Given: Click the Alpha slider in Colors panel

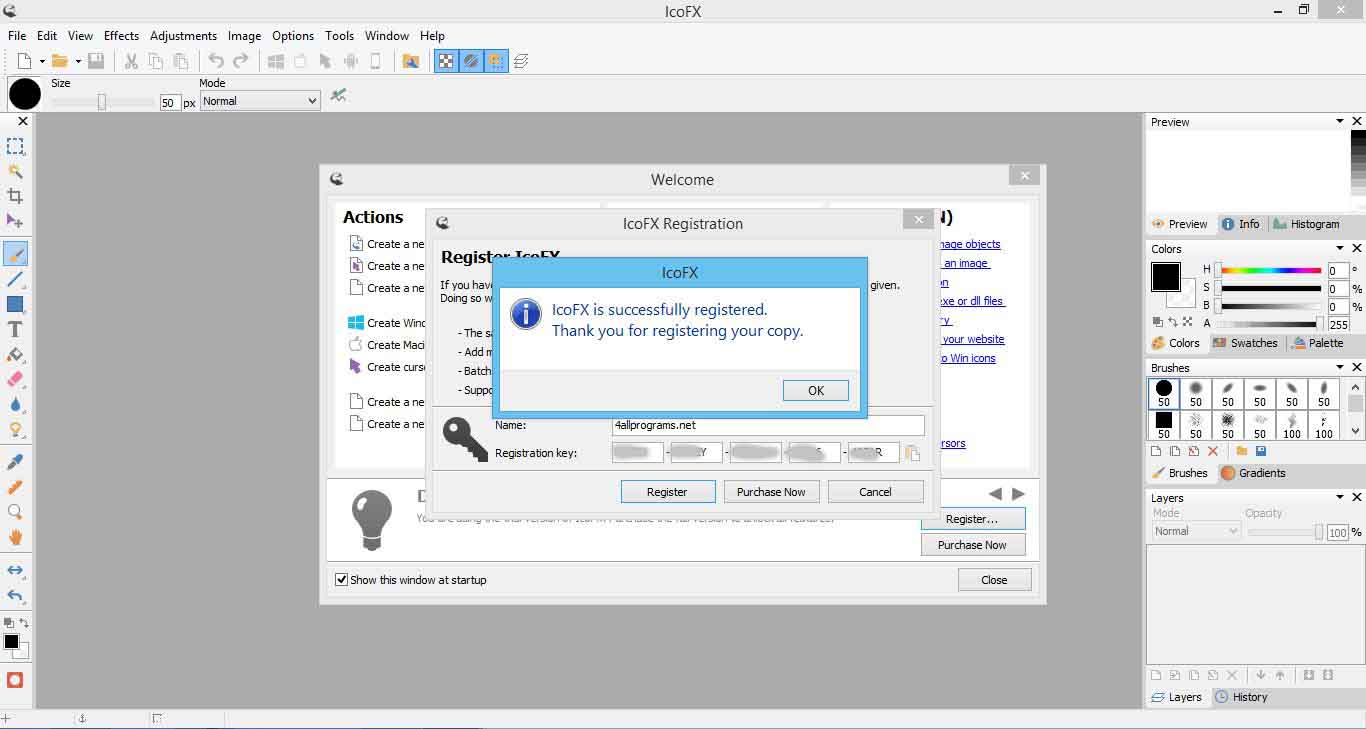Looking at the screenshot, I should tap(1271, 324).
